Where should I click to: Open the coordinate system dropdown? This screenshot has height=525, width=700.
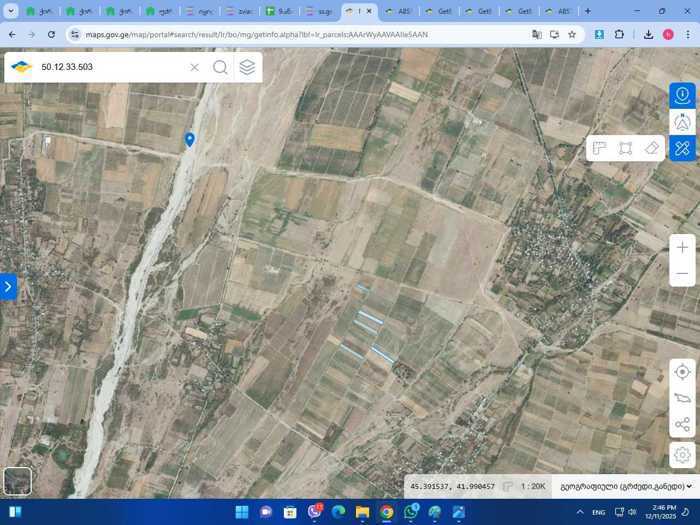622,486
